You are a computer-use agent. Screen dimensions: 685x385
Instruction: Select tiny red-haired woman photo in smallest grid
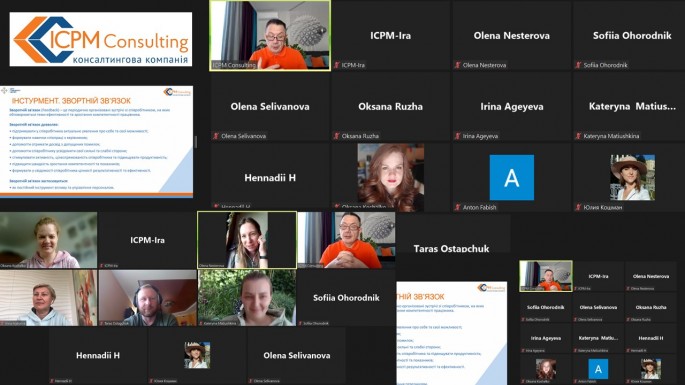[x=546, y=369]
